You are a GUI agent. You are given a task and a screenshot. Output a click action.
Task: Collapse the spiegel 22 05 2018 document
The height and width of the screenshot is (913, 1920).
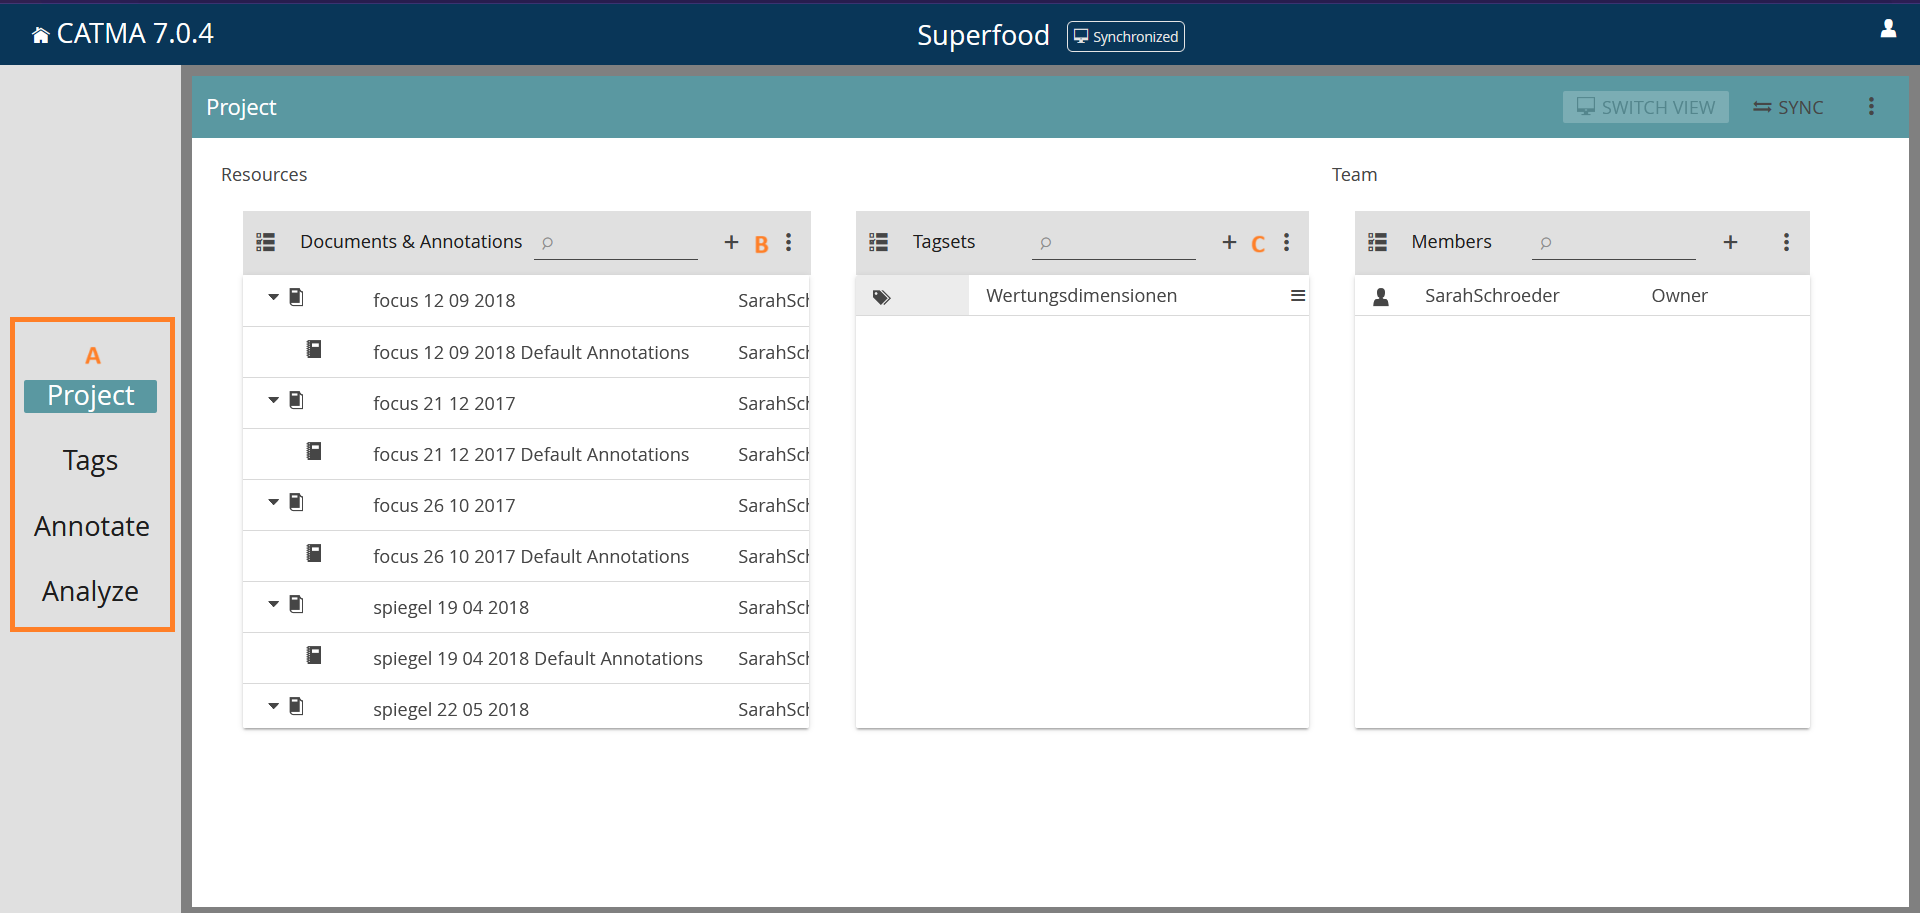pos(274,707)
